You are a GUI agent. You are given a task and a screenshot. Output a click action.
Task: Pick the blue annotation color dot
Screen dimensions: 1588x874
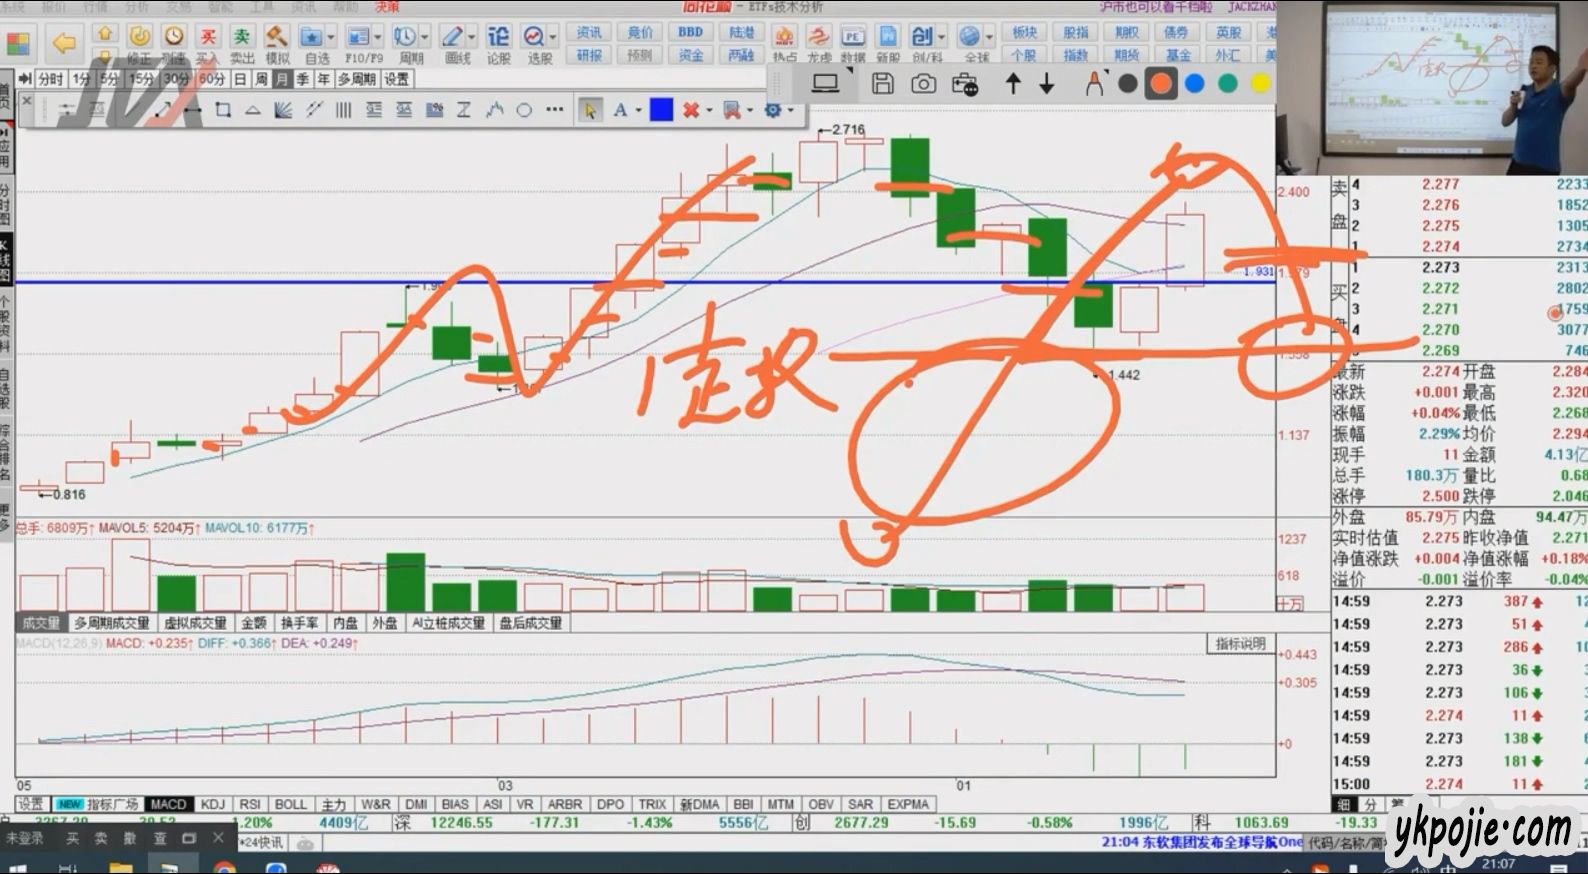point(1194,84)
